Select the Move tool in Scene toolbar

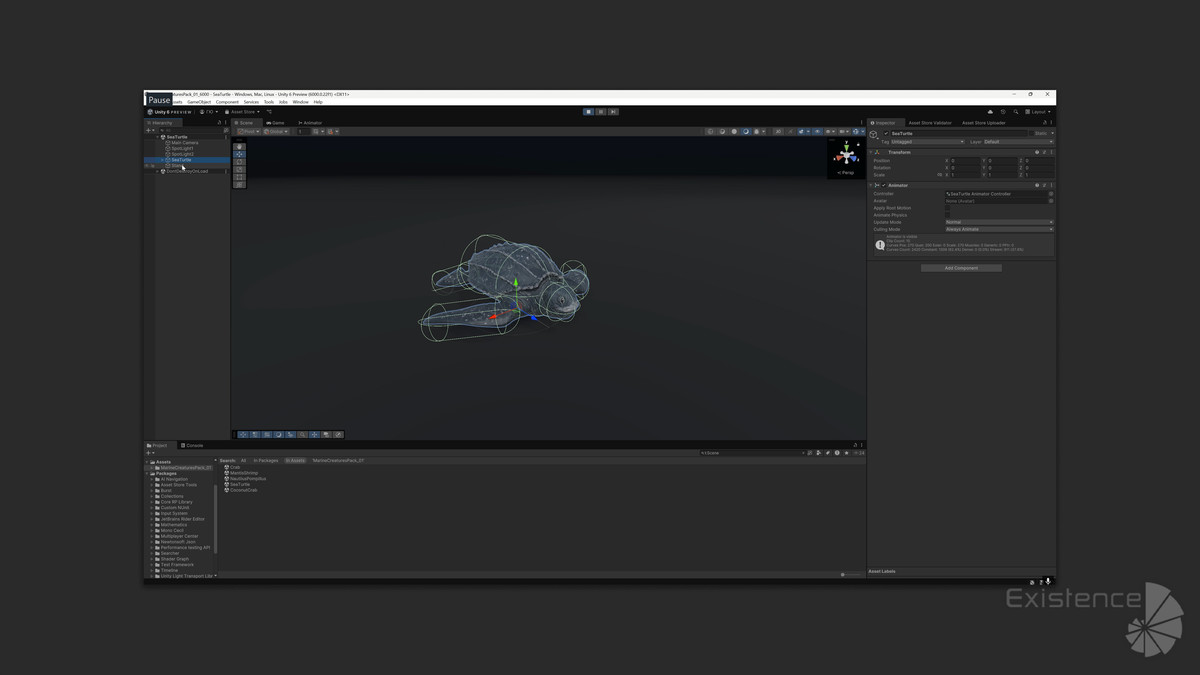point(239,154)
